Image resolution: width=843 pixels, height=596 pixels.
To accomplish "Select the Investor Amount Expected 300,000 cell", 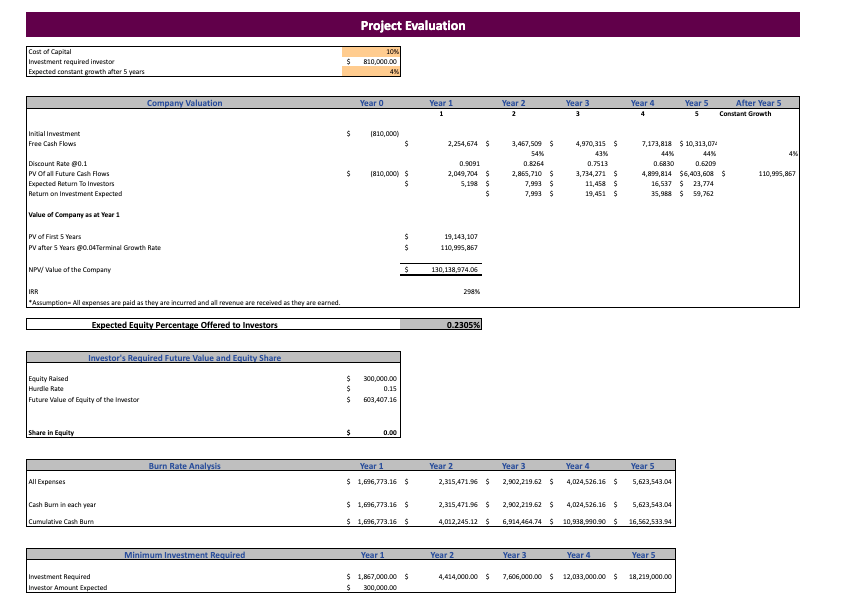I will (380, 588).
